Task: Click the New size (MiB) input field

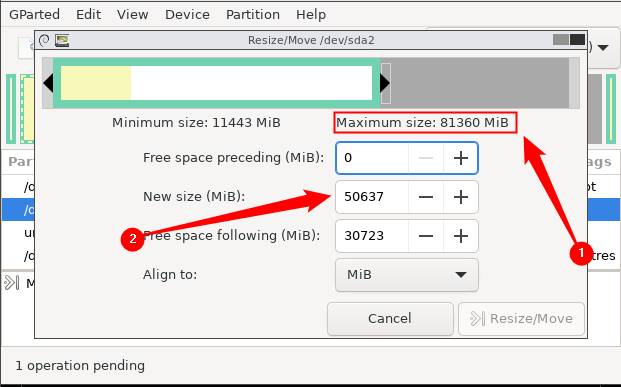Action: pos(372,197)
